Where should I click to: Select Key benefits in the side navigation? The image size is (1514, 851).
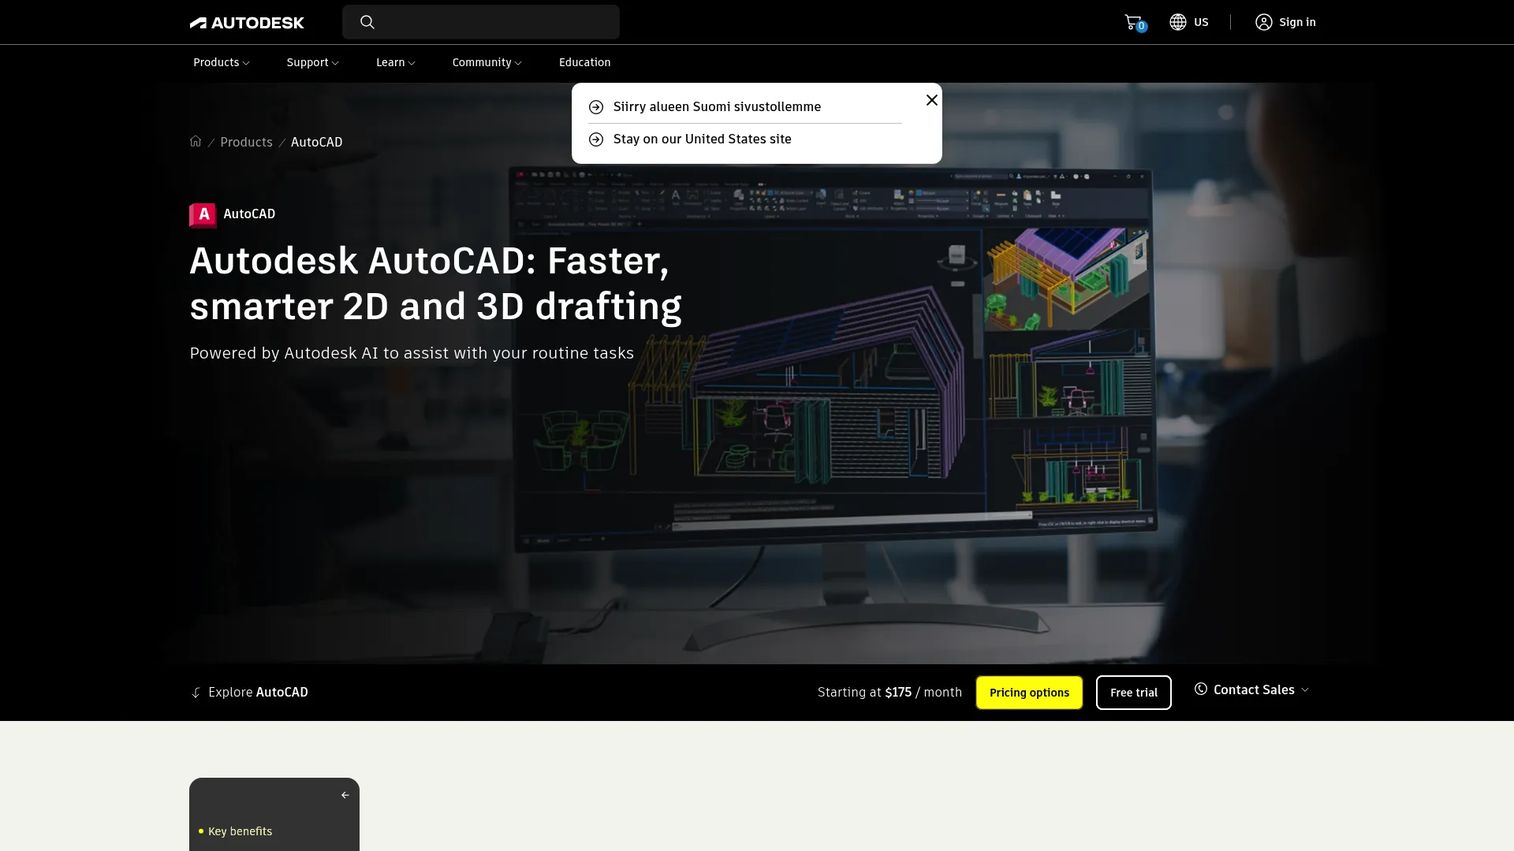[x=240, y=831]
